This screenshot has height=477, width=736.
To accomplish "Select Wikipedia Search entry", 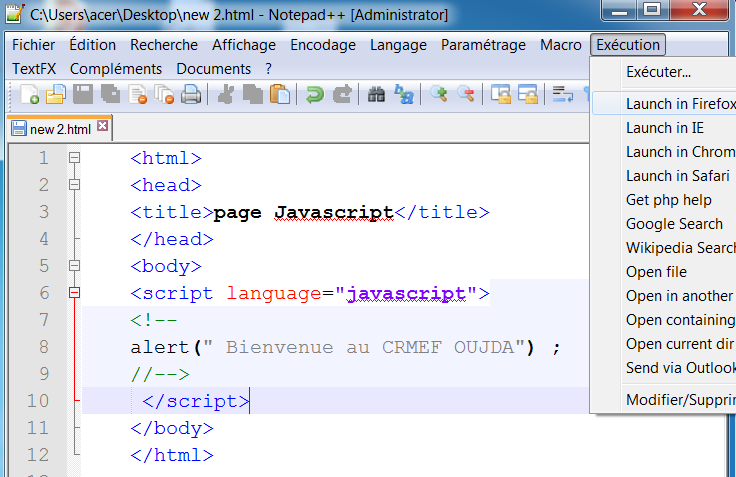I will pyautogui.click(x=663, y=247).
